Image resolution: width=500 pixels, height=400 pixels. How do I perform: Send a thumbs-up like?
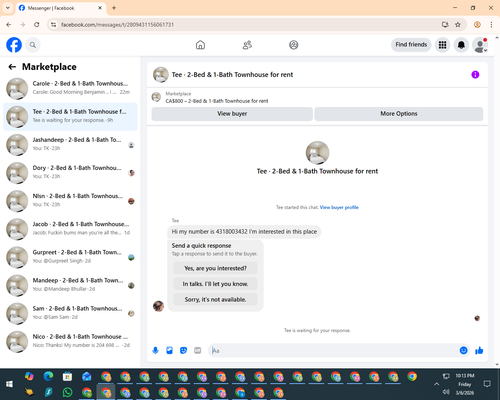click(x=479, y=350)
